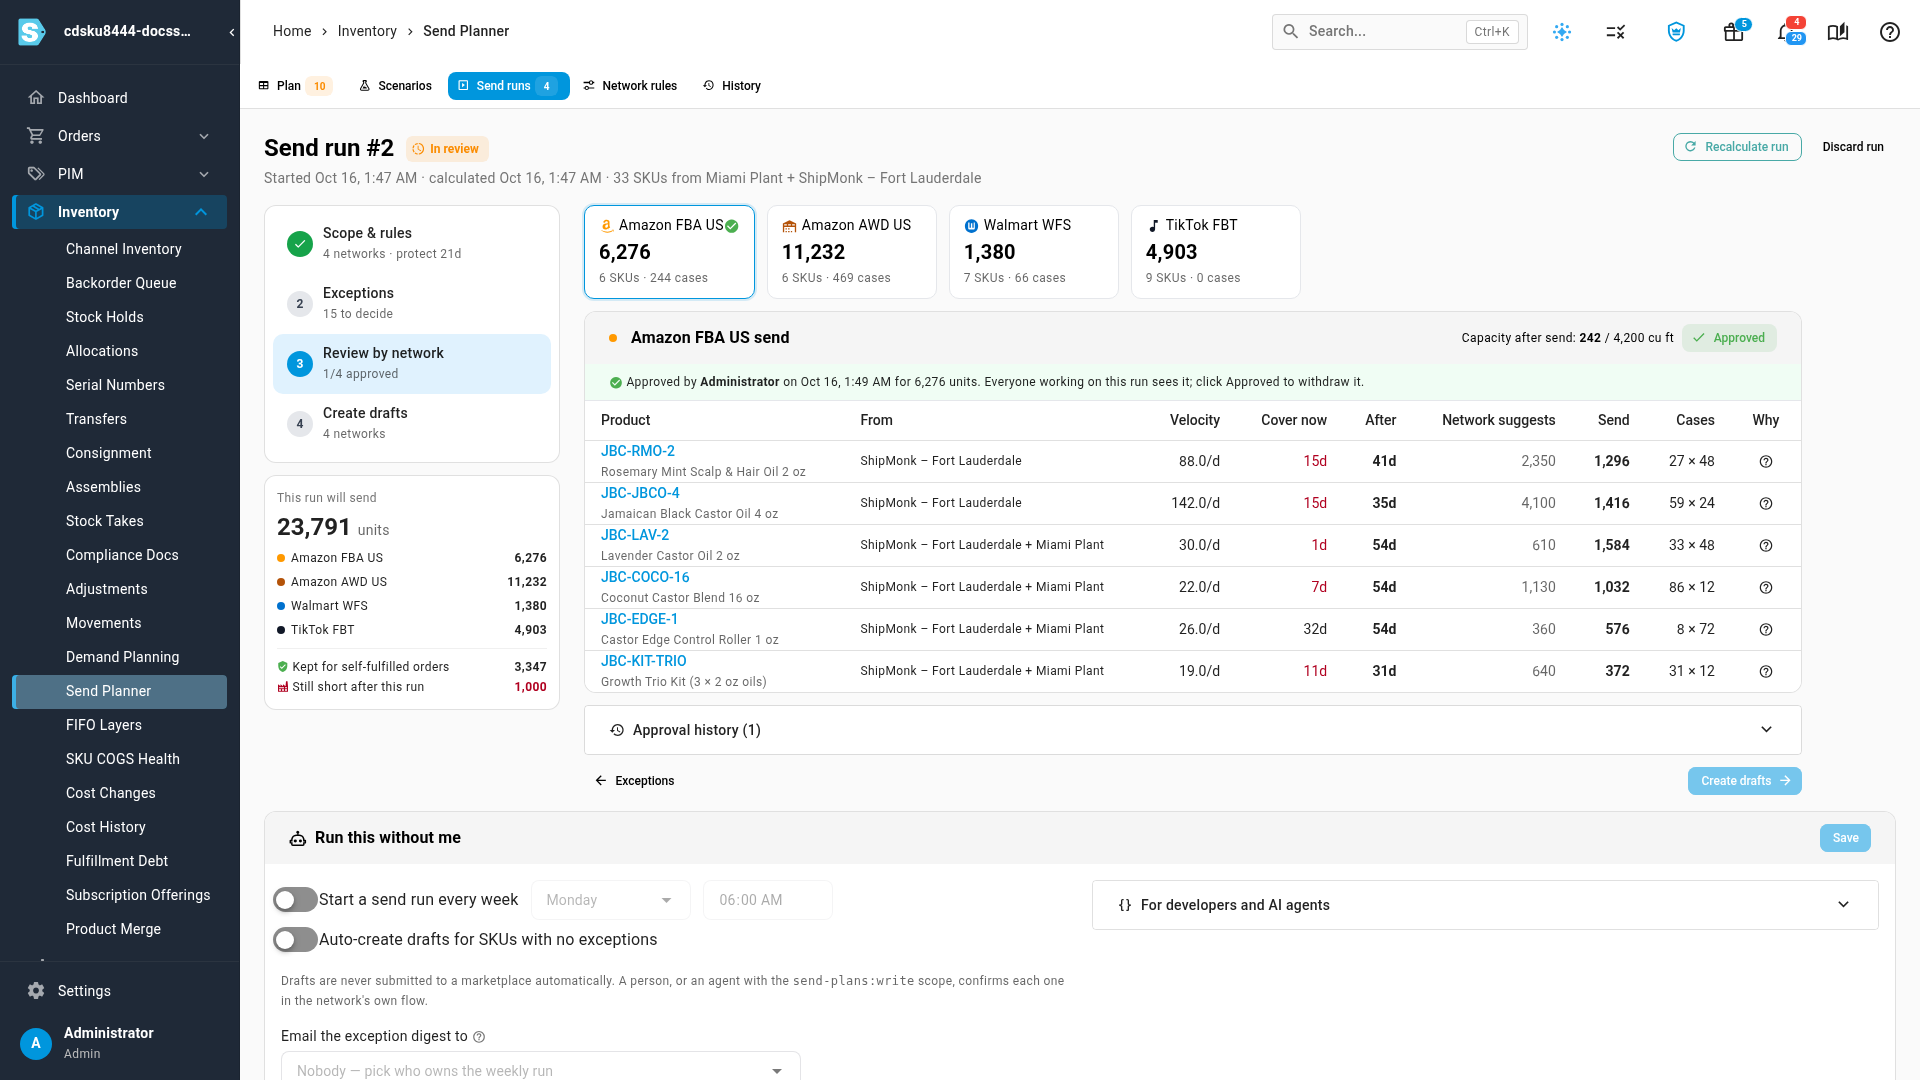This screenshot has height=1080, width=1920.
Task: Enable Start a send run every week
Action: [295, 900]
